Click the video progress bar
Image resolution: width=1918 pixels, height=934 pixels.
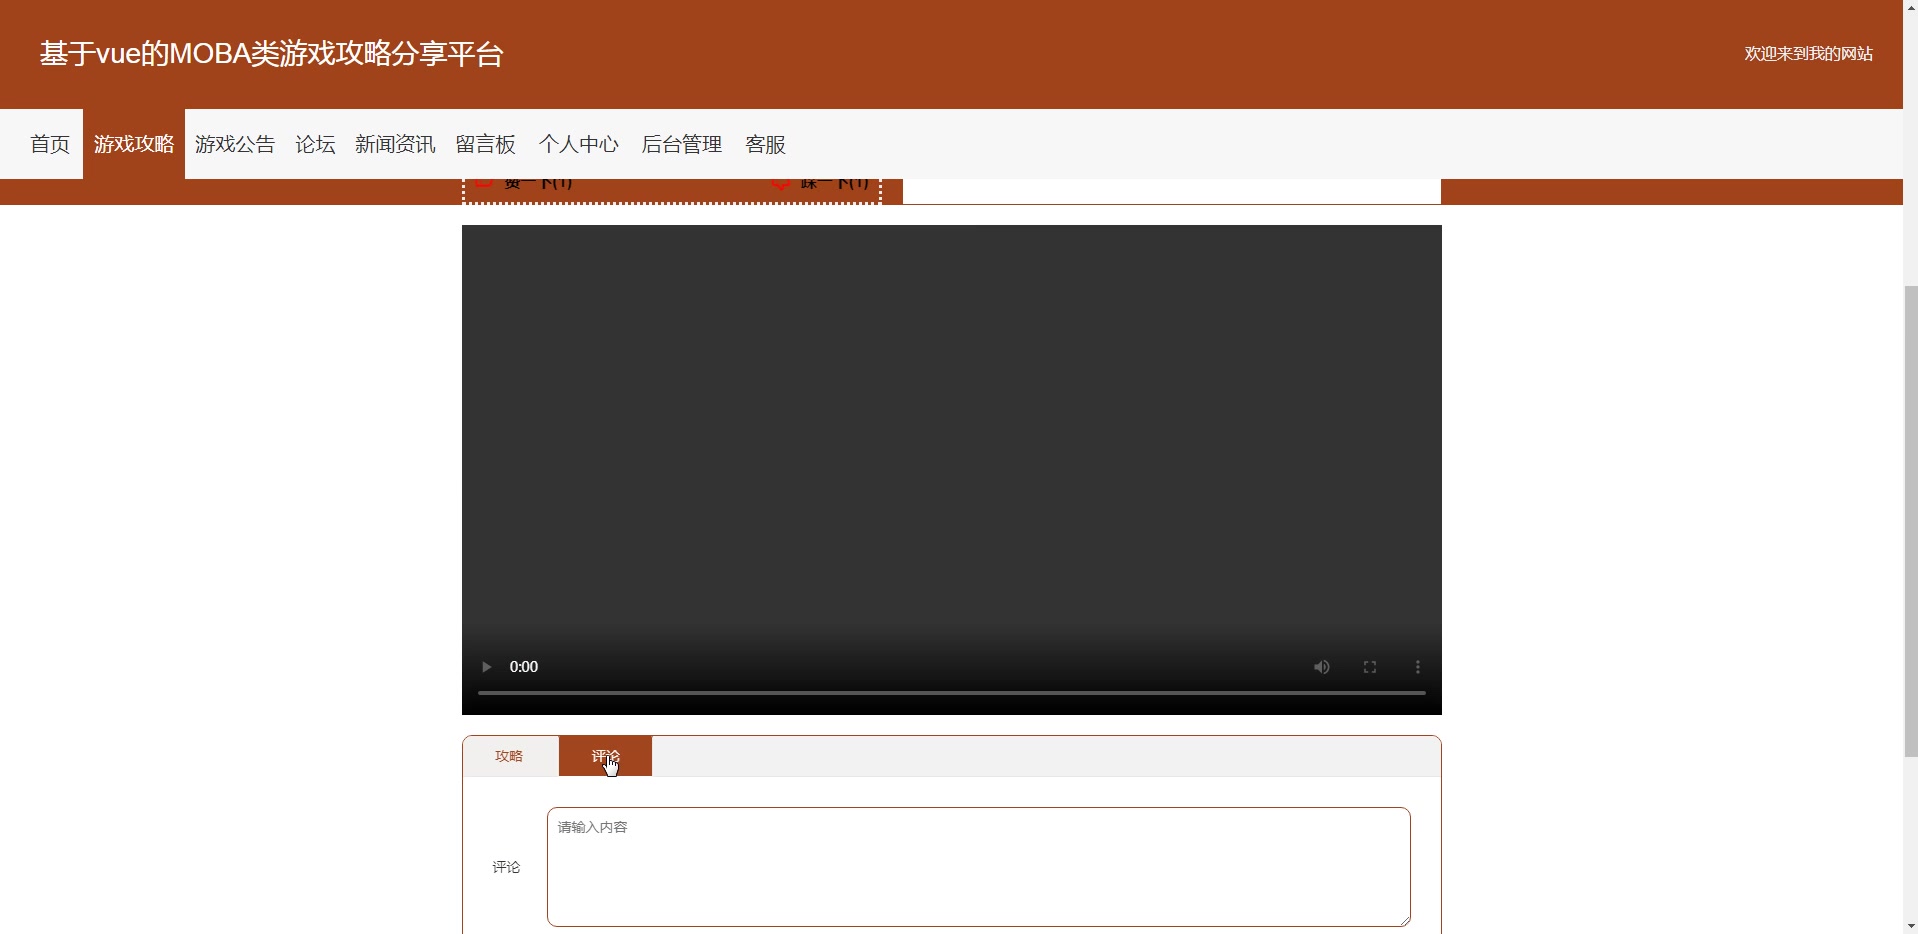pyautogui.click(x=951, y=692)
